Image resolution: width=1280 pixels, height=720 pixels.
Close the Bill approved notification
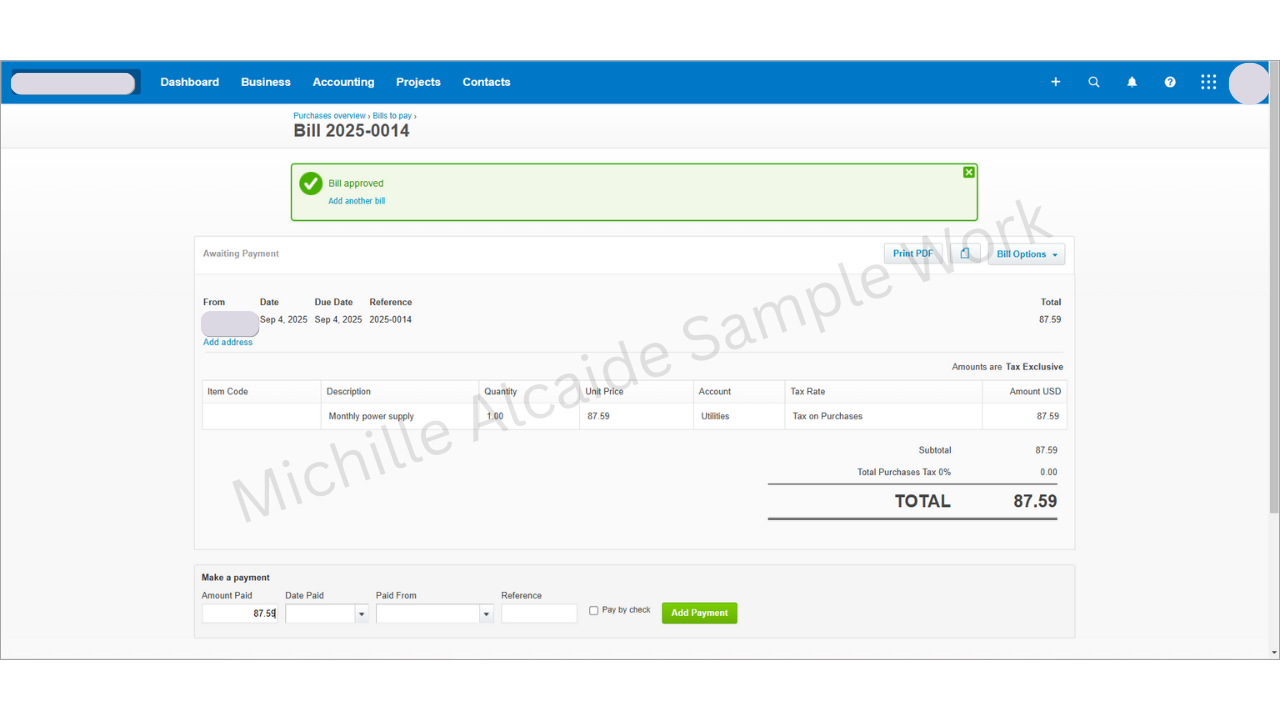969,173
